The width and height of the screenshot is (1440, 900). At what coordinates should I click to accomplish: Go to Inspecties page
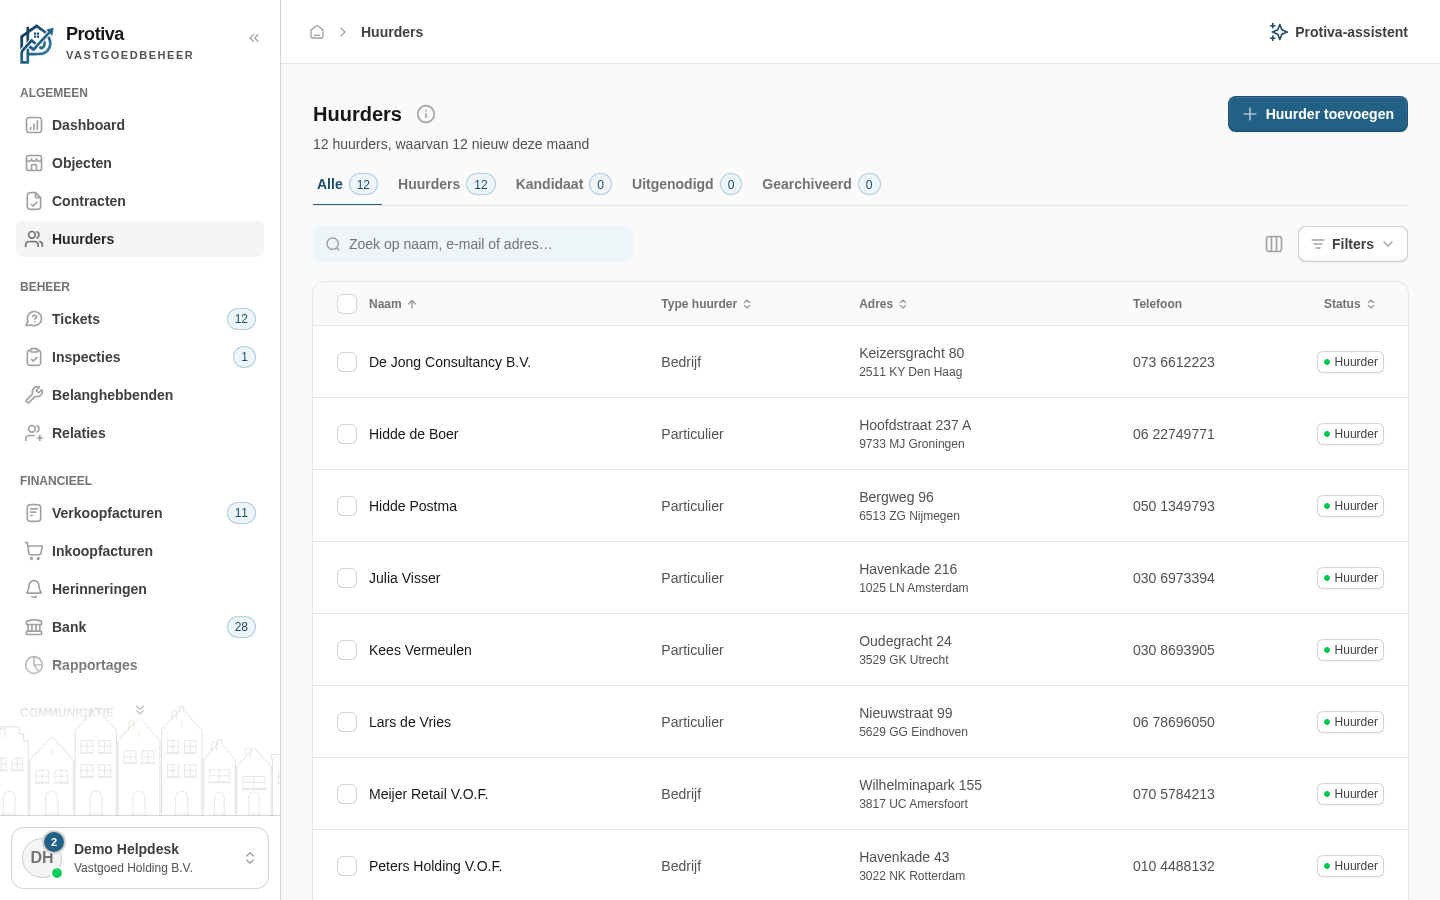click(140, 357)
